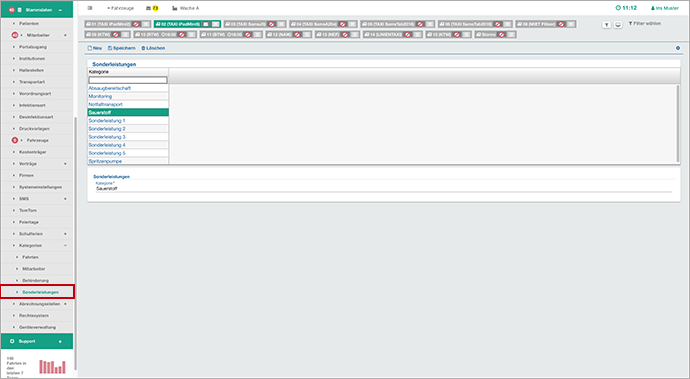Click the Kategorie filter input field
Screen dimensions: 690x379
(x=128, y=80)
